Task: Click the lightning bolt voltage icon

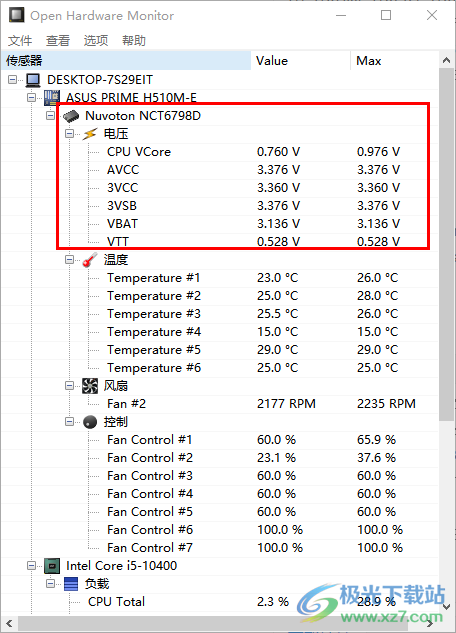Action: 90,134
